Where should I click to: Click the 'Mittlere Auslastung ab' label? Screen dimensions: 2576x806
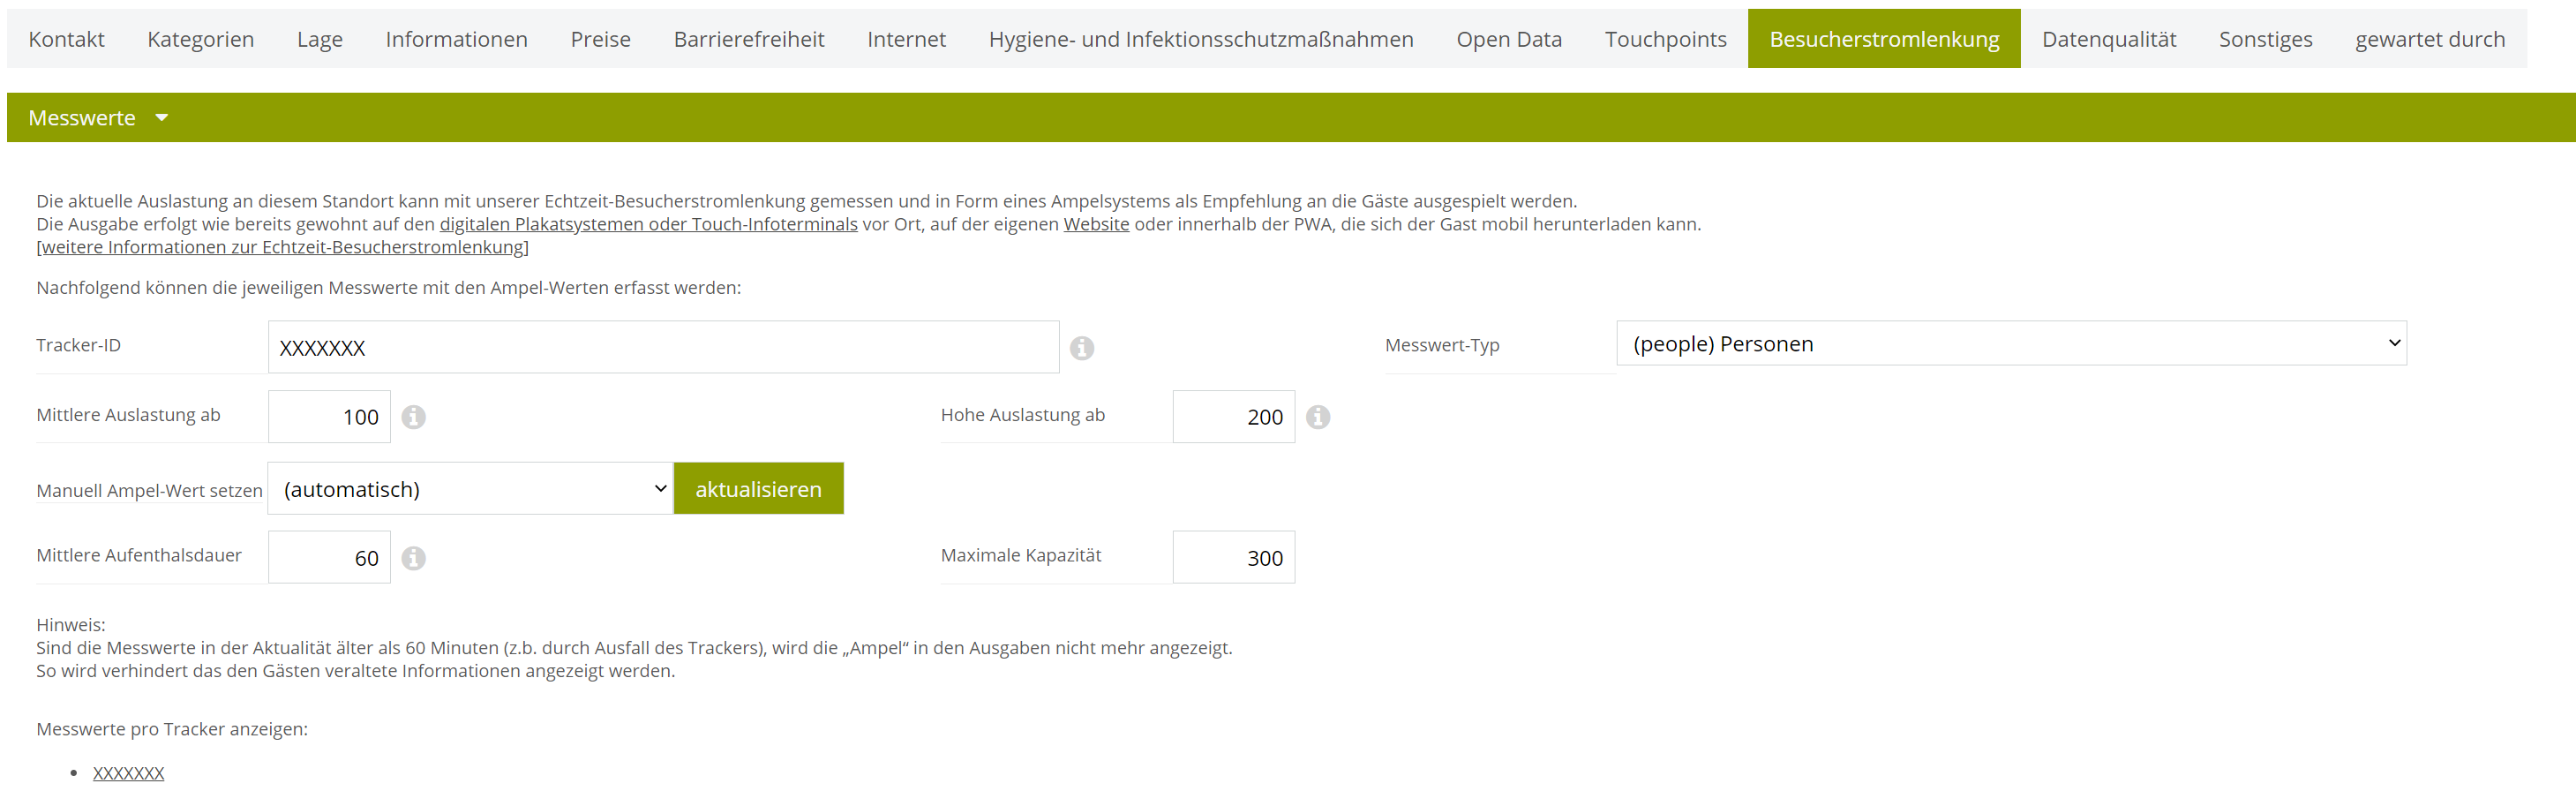tap(128, 415)
